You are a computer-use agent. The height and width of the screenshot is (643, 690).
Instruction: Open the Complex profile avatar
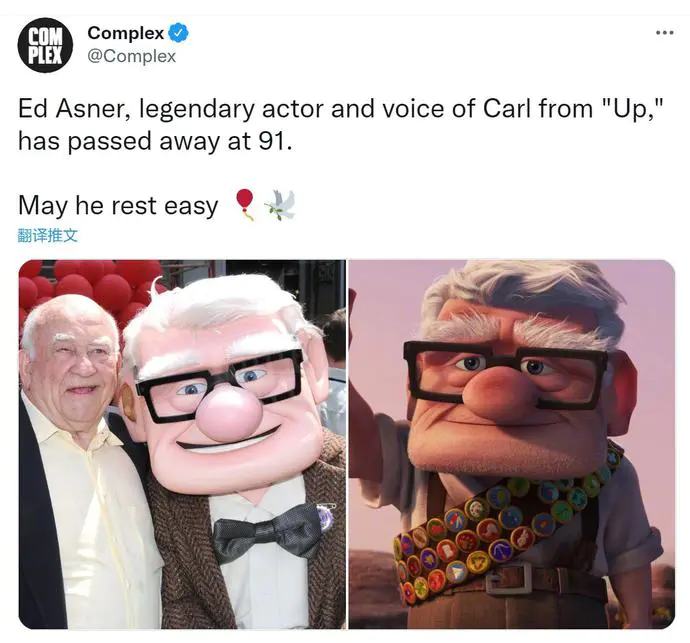click(x=45, y=45)
